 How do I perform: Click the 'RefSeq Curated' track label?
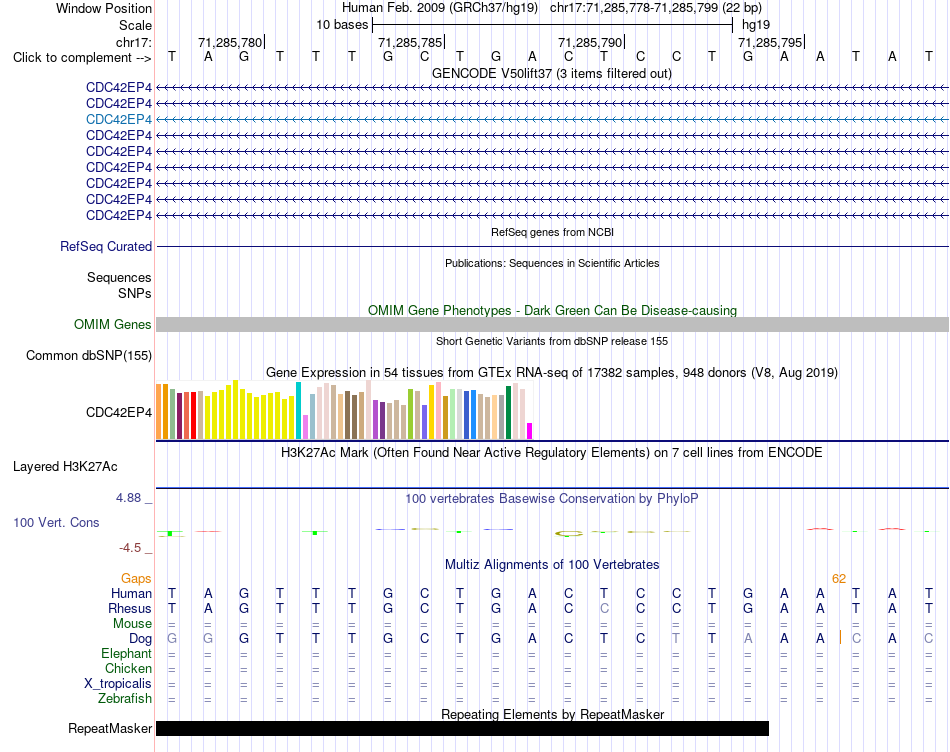pyautogui.click(x=106, y=247)
